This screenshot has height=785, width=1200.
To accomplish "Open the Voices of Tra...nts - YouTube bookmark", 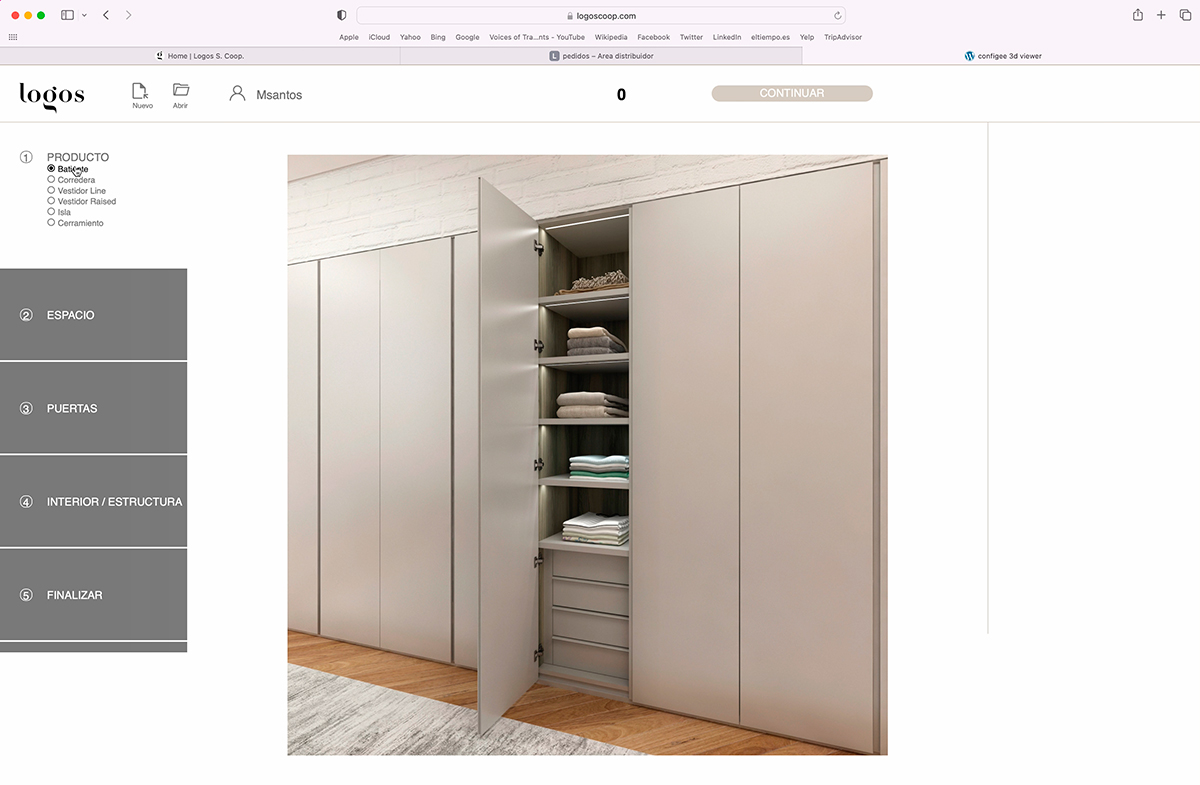I will [537, 37].
